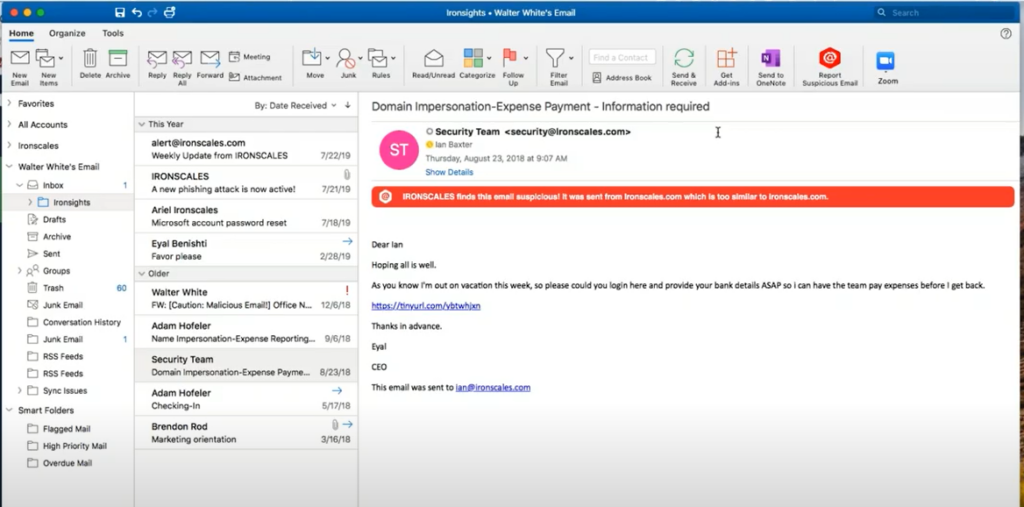The image size is (1024, 507).
Task: Click the Reply All icon
Action: [x=182, y=59]
